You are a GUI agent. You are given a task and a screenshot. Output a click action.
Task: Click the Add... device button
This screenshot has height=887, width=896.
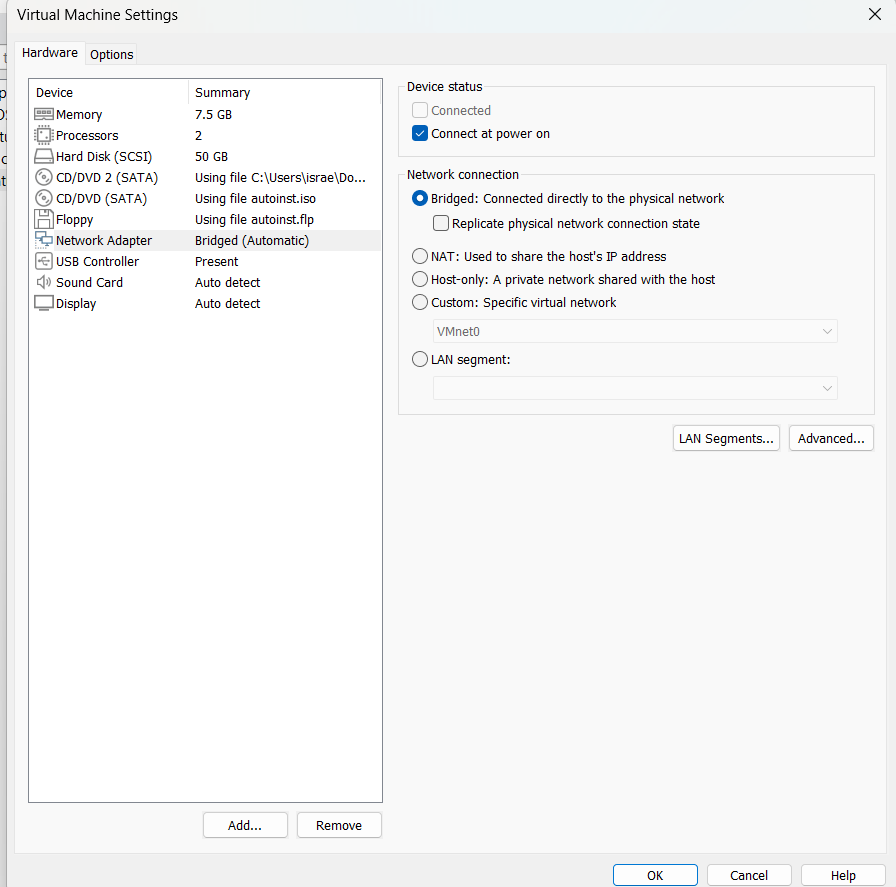[244, 825]
